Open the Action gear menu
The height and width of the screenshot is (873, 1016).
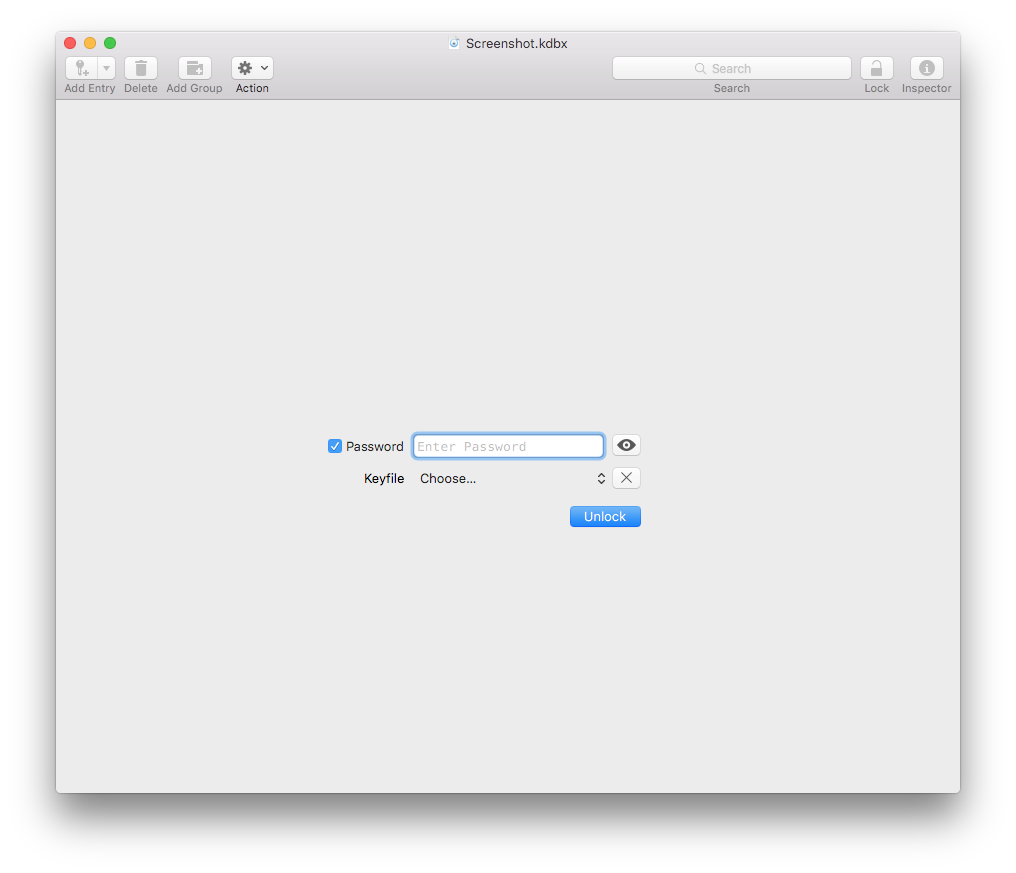click(x=252, y=68)
